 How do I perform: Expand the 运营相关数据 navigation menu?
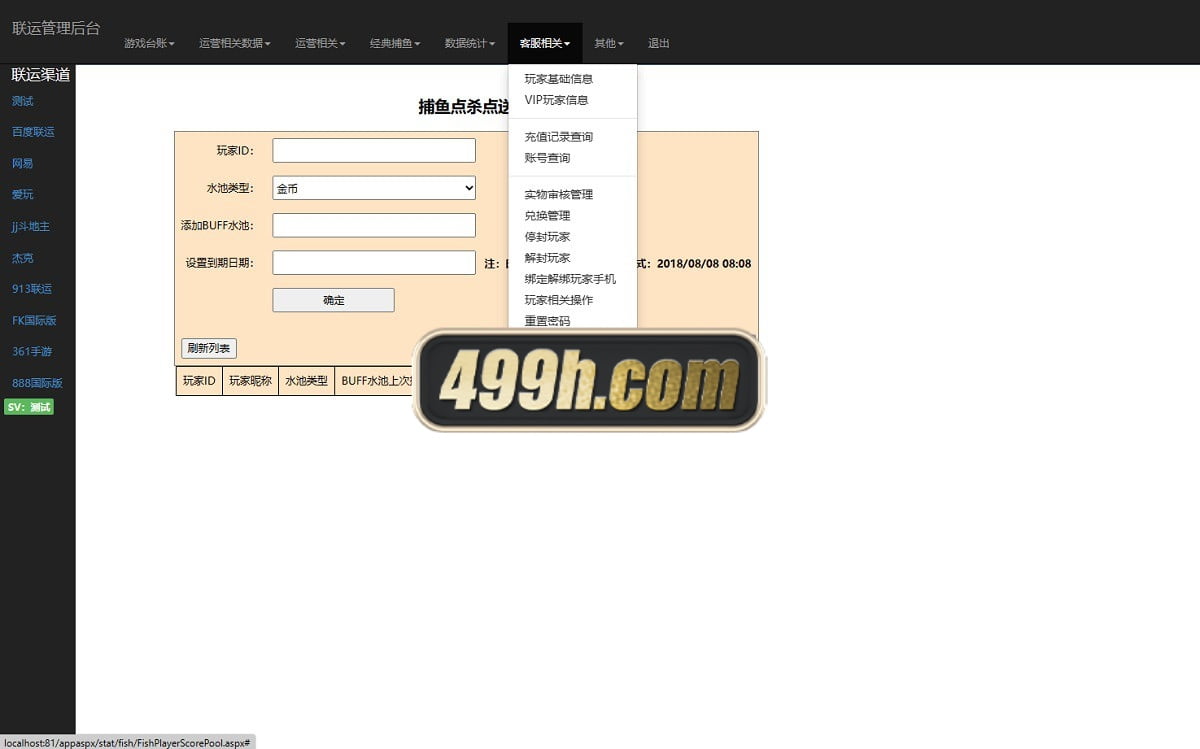point(235,44)
